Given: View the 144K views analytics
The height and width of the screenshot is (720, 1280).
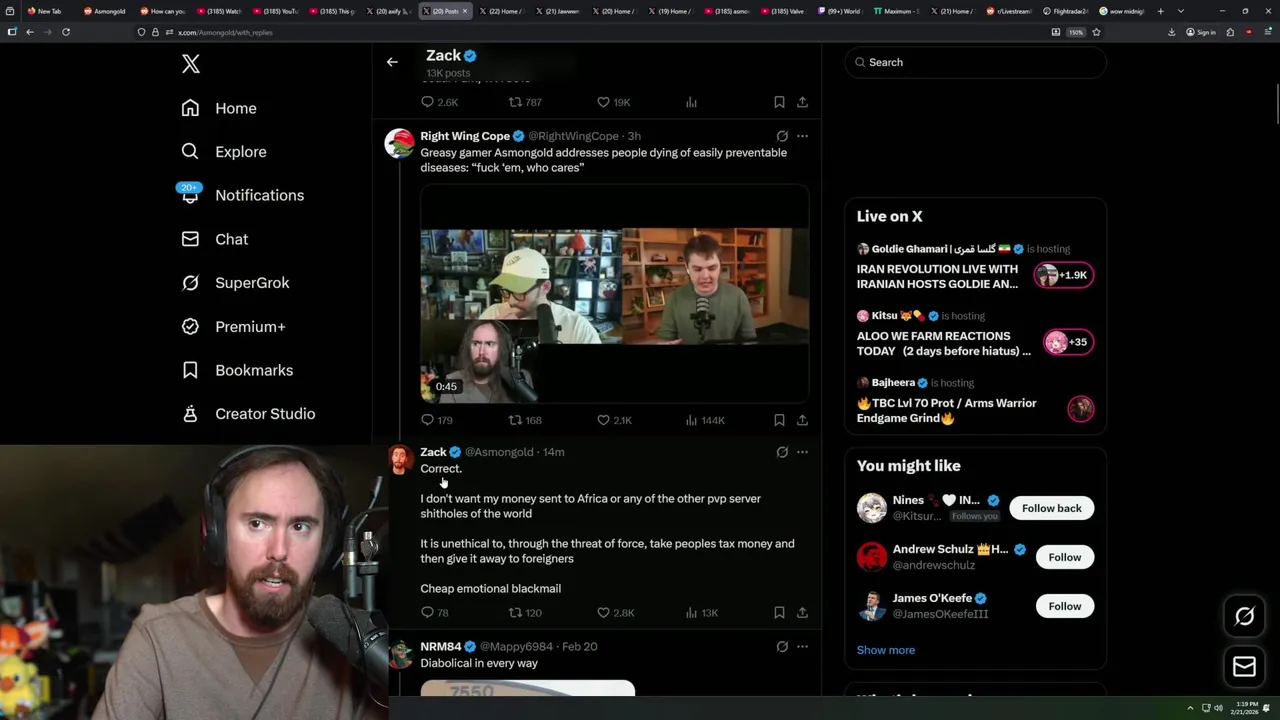Looking at the screenshot, I should [x=705, y=420].
